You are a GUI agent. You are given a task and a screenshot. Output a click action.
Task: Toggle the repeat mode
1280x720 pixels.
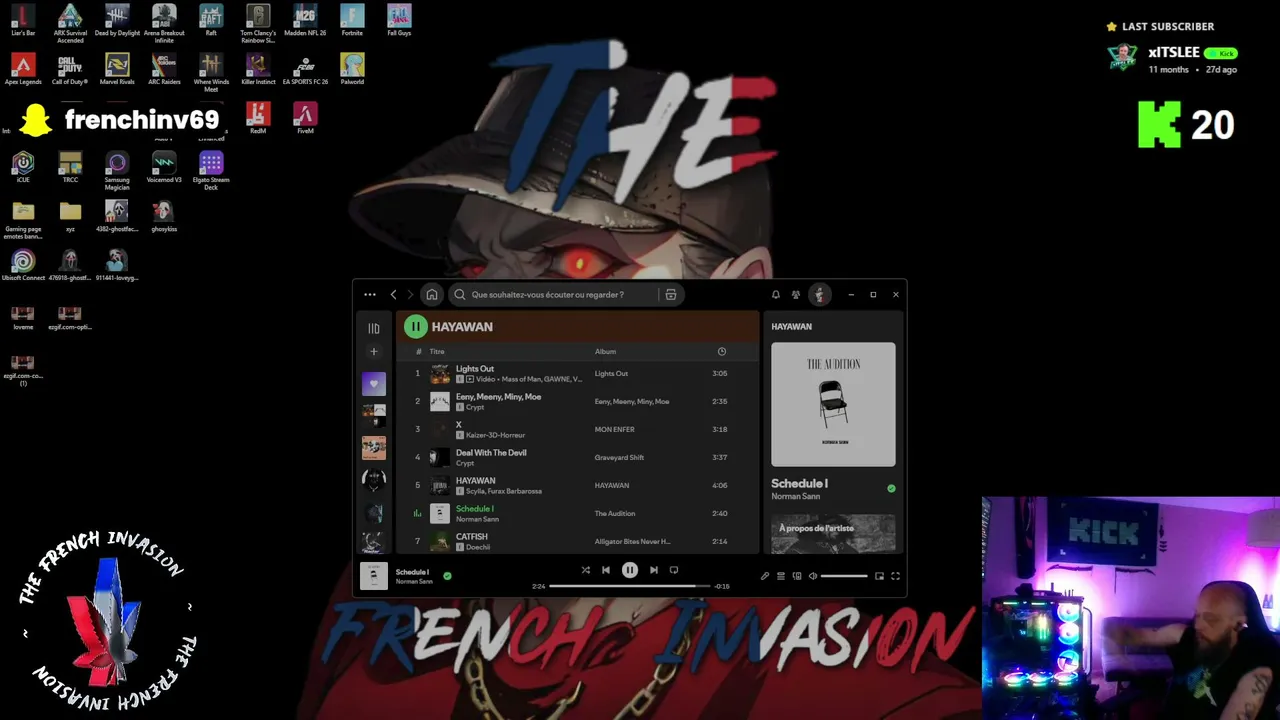[x=674, y=570]
